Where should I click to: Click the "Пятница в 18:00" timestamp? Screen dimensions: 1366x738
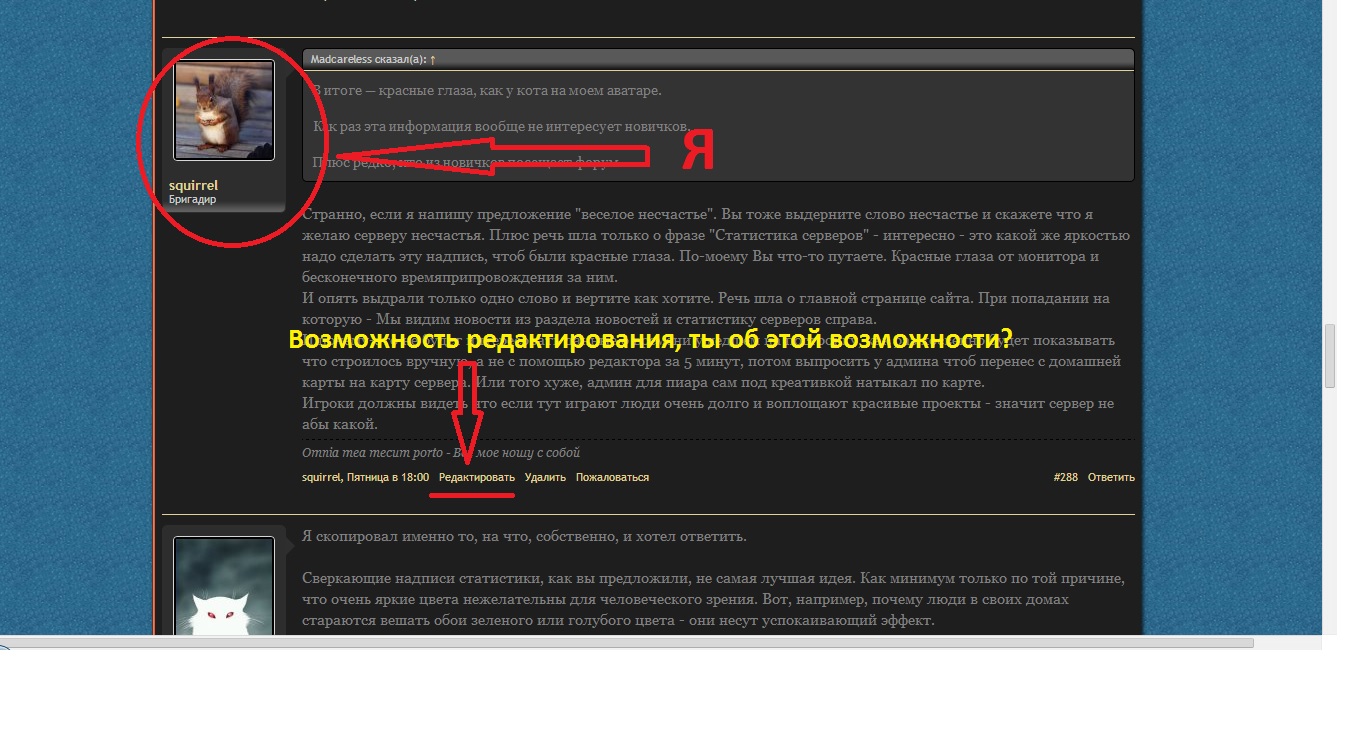388,478
